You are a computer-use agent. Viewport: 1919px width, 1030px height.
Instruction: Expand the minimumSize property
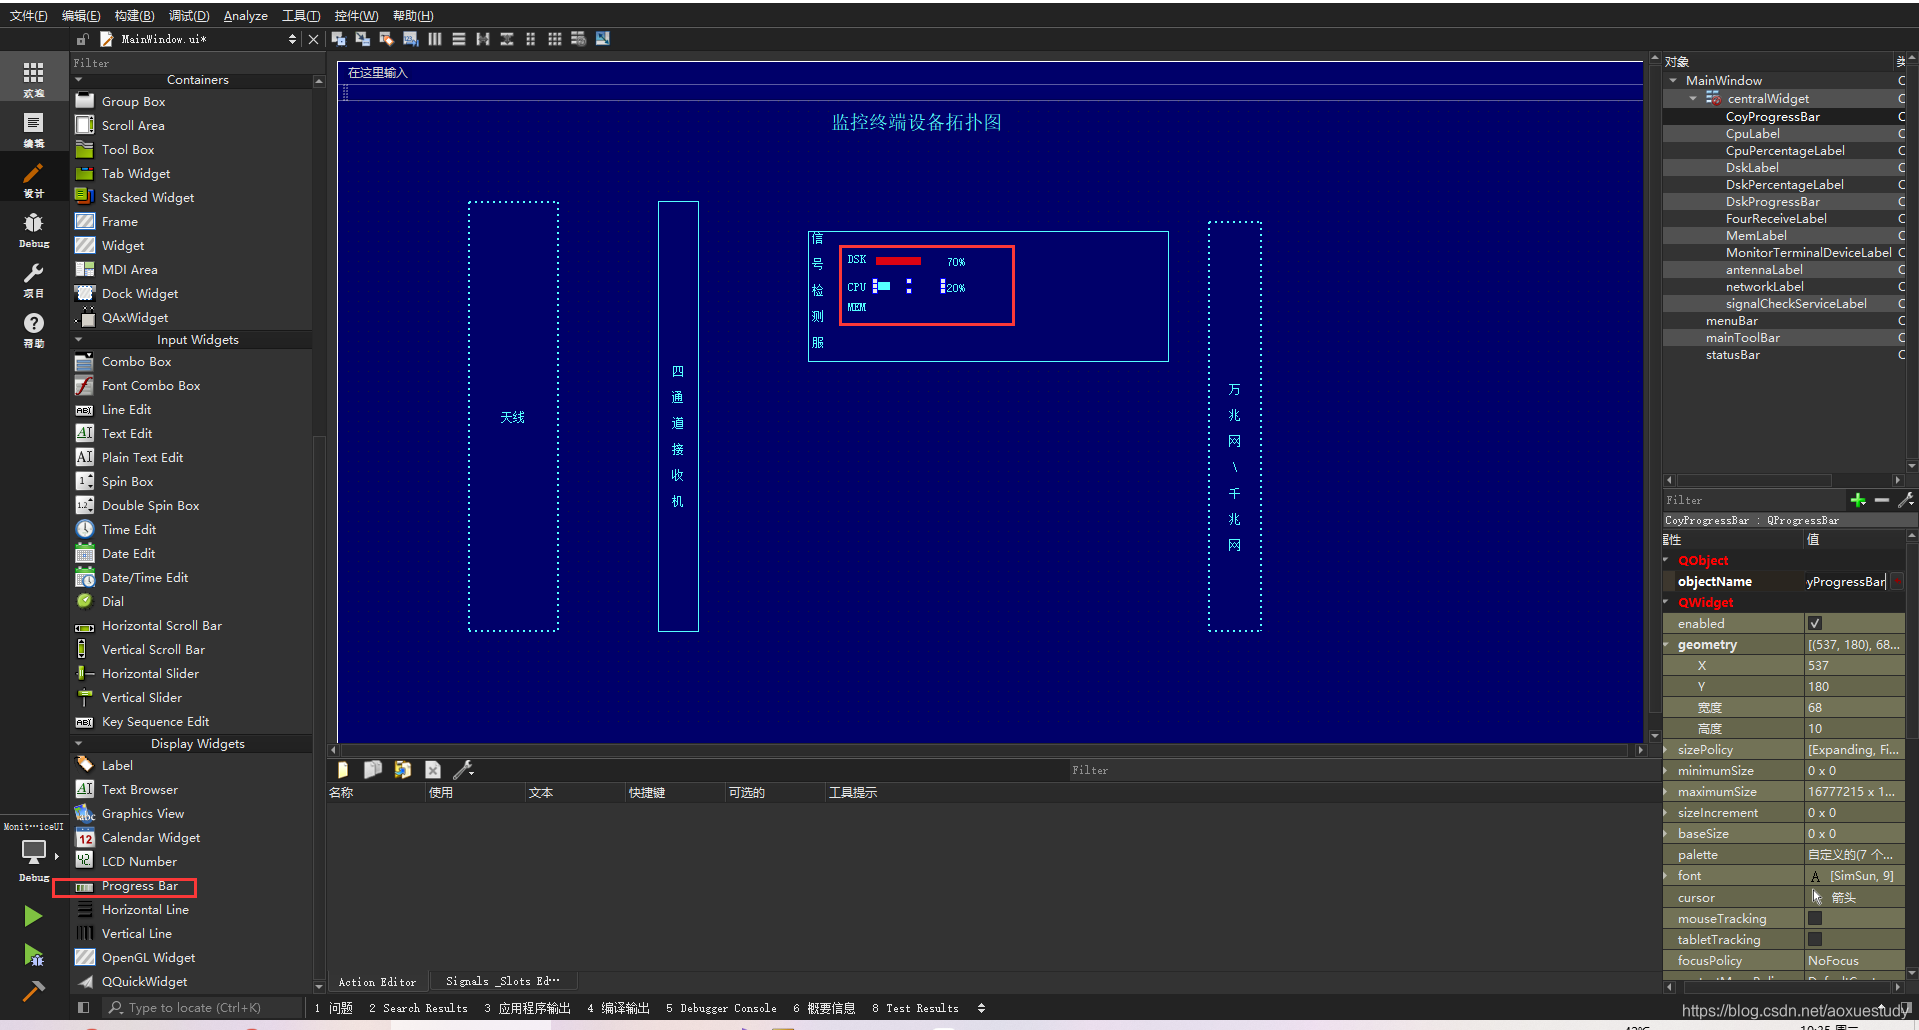coord(1667,770)
